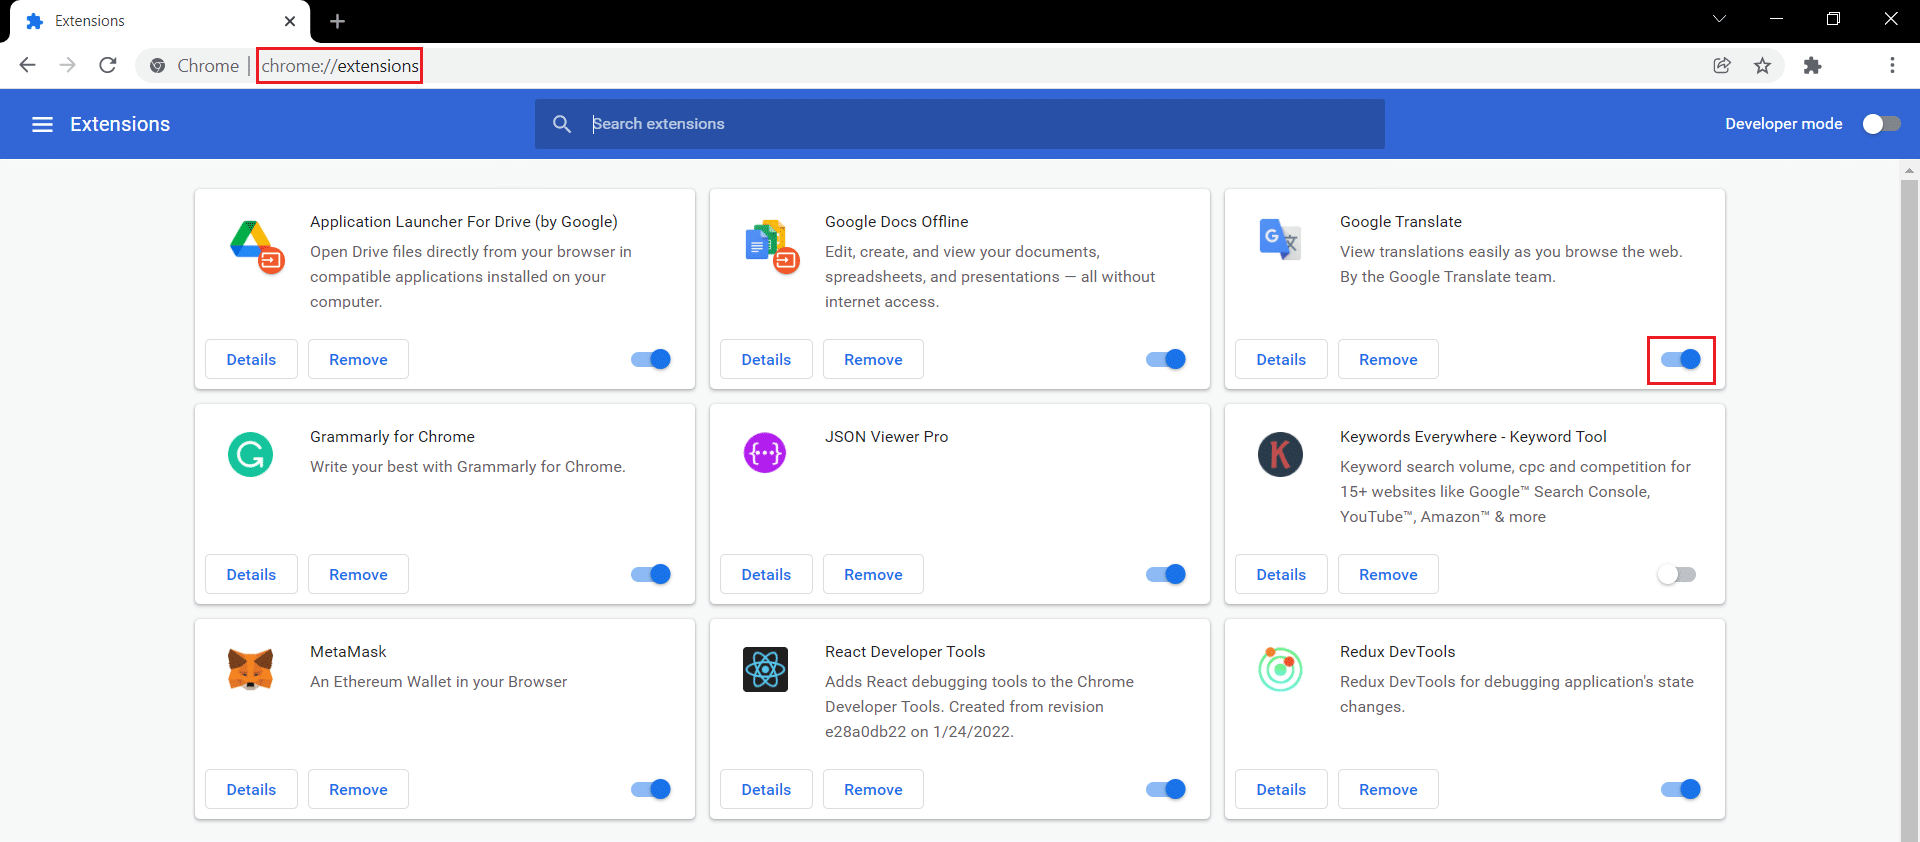
Task: Remove Grammarly for Chrome
Action: pyautogui.click(x=358, y=574)
